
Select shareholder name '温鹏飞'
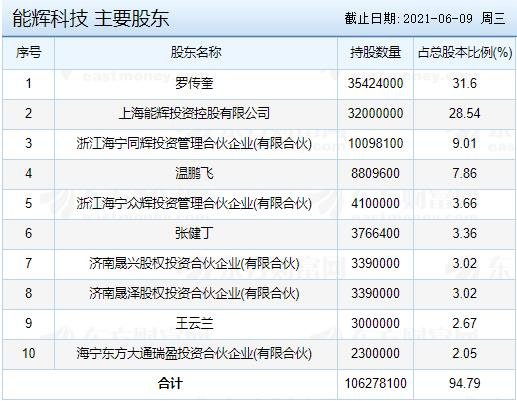click(194, 173)
